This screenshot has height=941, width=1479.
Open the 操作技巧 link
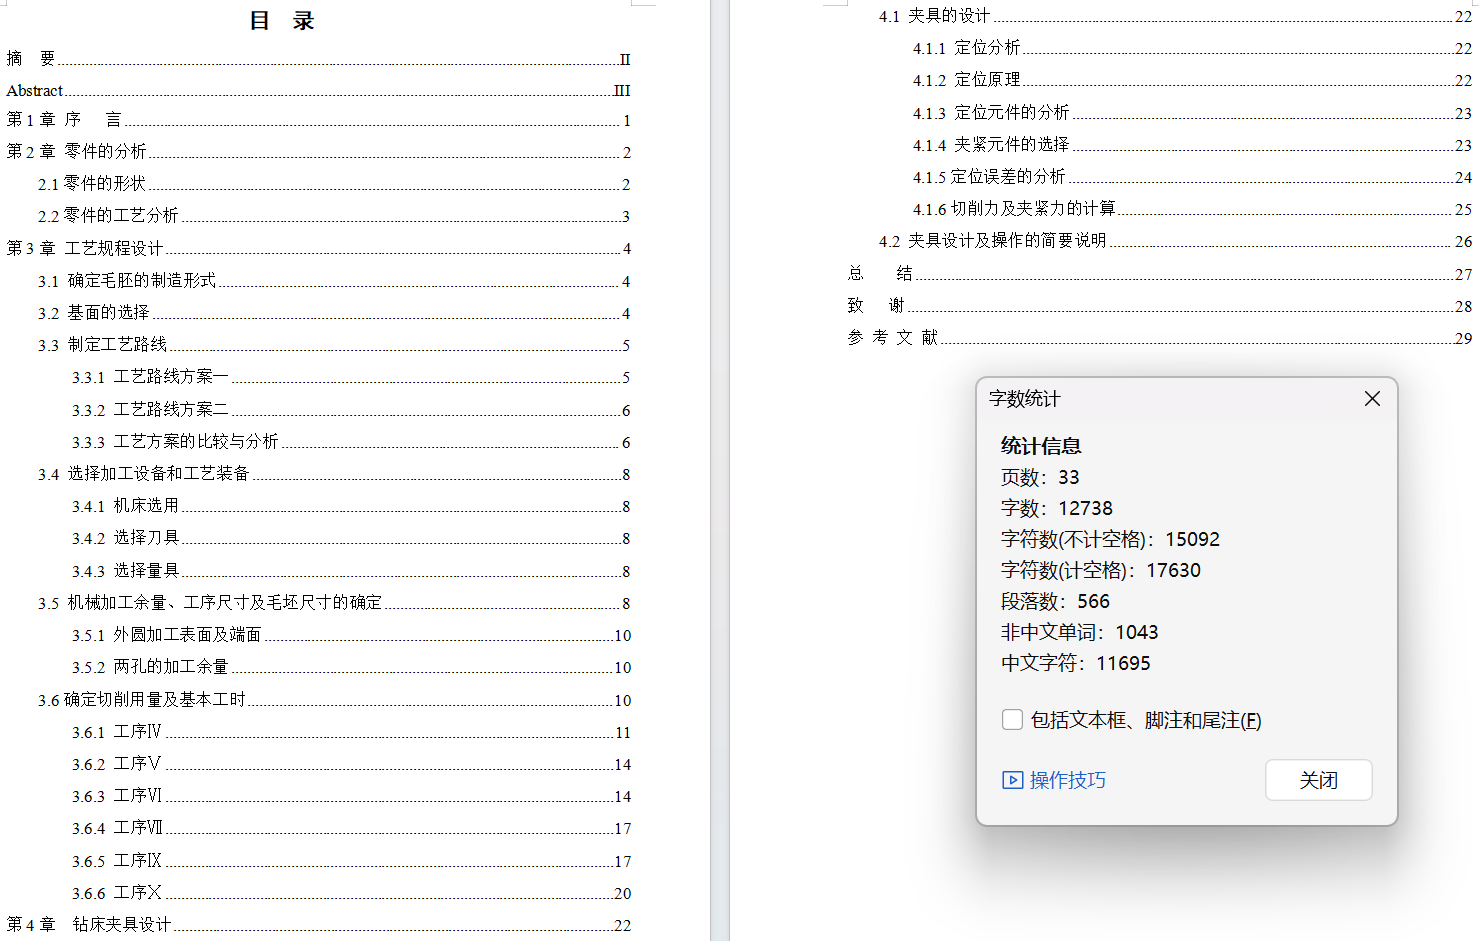click(1068, 780)
